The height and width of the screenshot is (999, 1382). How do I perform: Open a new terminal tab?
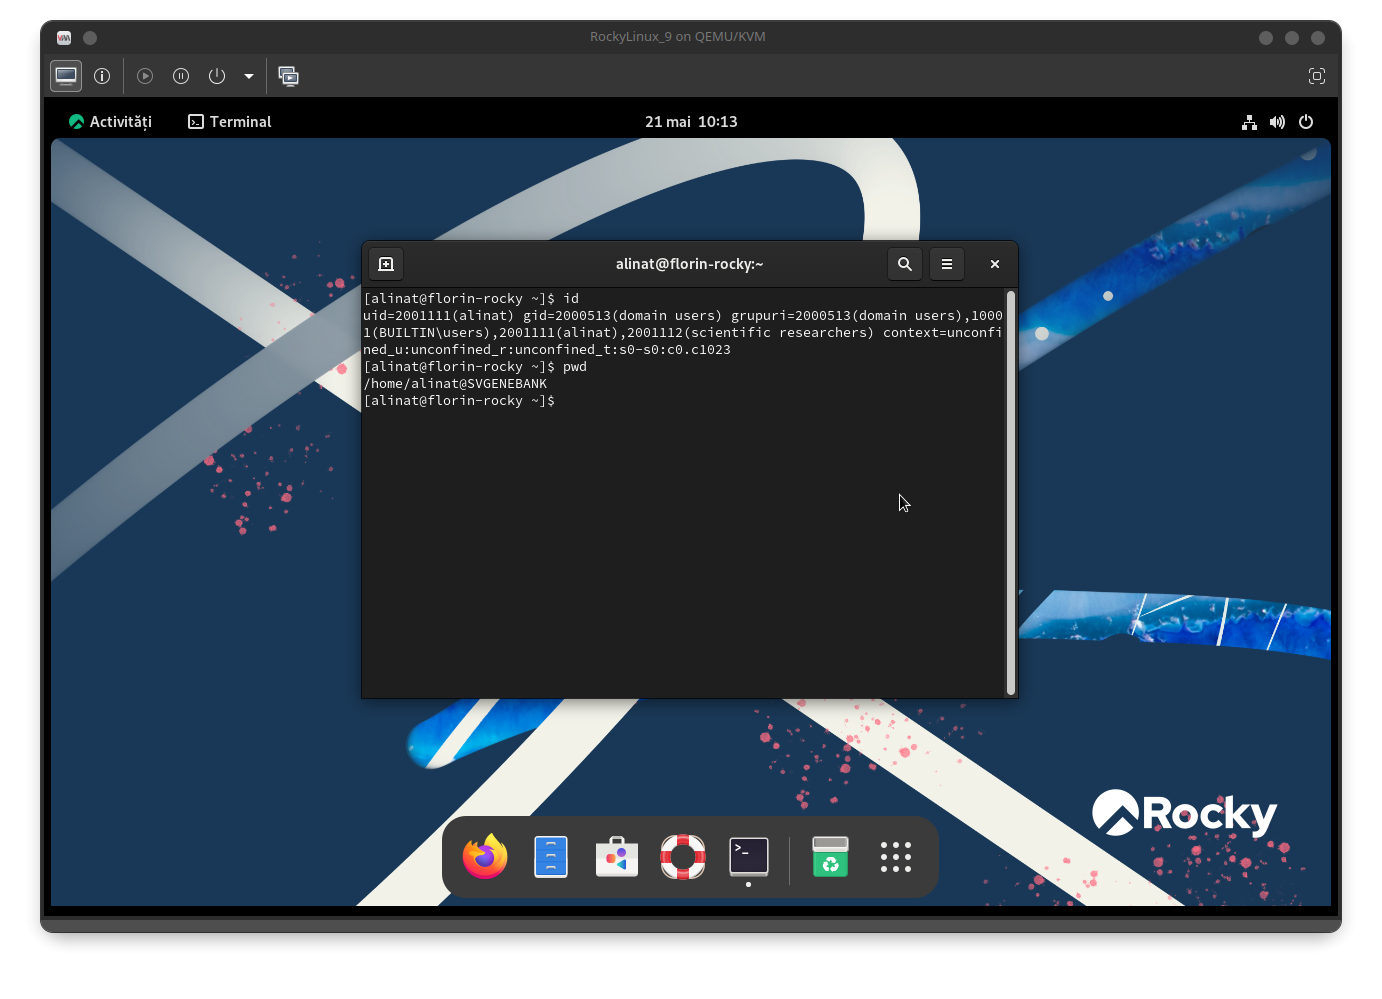click(386, 264)
